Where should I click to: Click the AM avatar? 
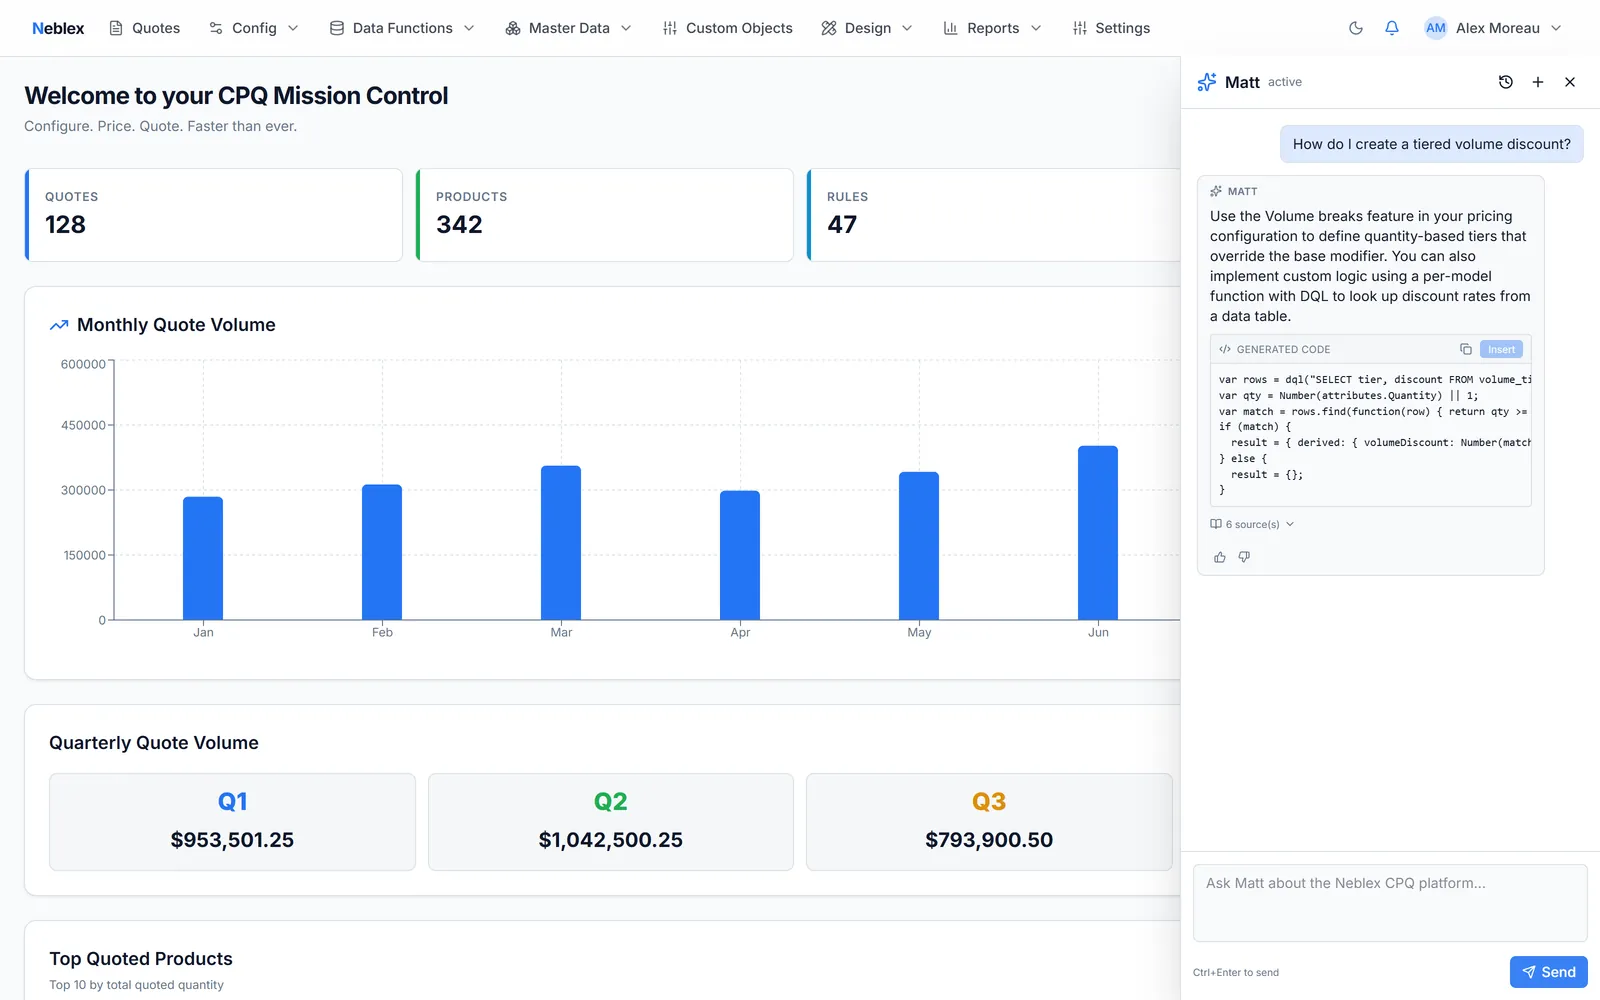(1436, 28)
